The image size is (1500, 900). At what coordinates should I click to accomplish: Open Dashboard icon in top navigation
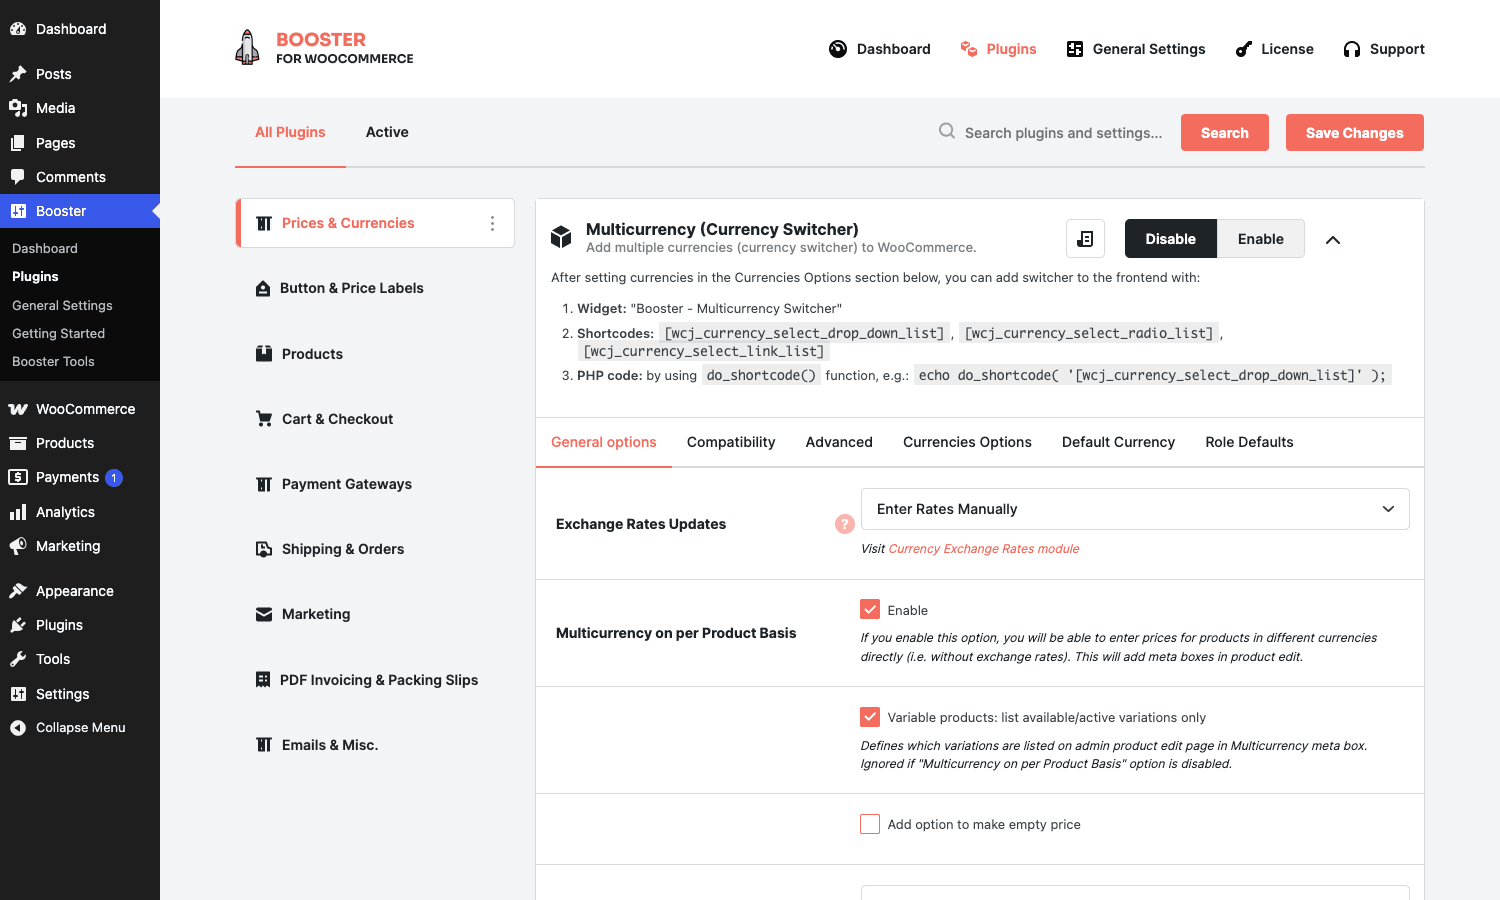click(x=838, y=49)
